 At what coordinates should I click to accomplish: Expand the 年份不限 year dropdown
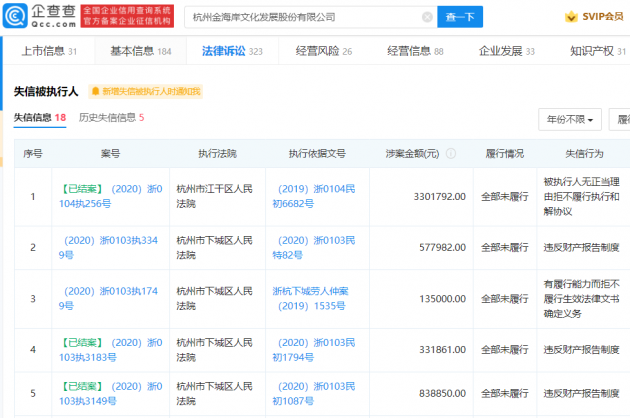570,119
